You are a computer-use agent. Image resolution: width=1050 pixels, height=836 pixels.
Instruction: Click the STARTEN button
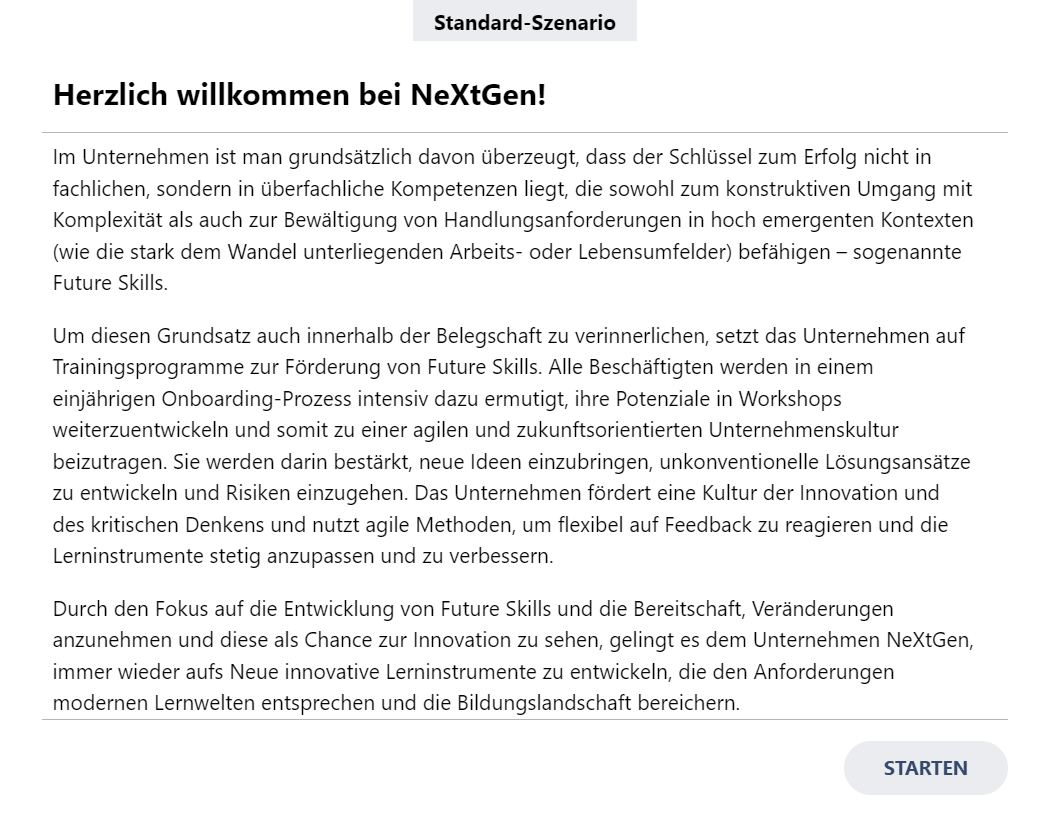tap(925, 768)
